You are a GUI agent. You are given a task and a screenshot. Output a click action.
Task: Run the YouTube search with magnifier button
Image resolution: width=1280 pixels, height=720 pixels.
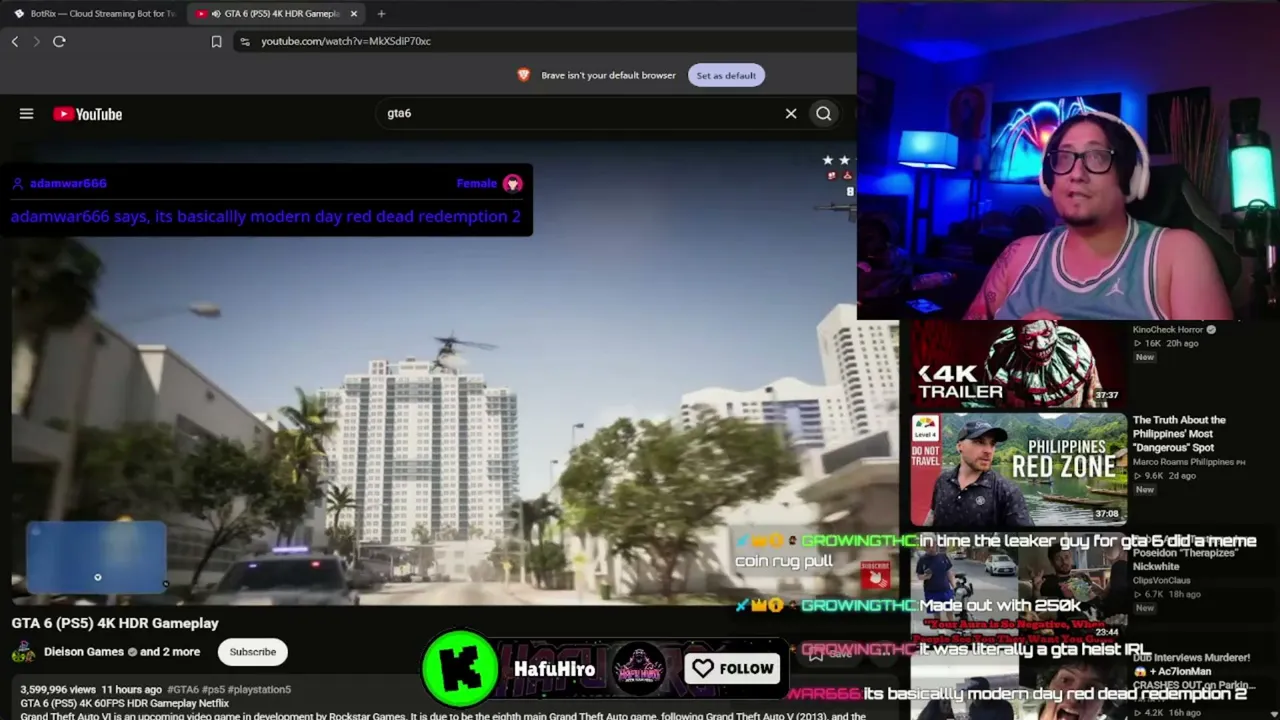point(823,114)
